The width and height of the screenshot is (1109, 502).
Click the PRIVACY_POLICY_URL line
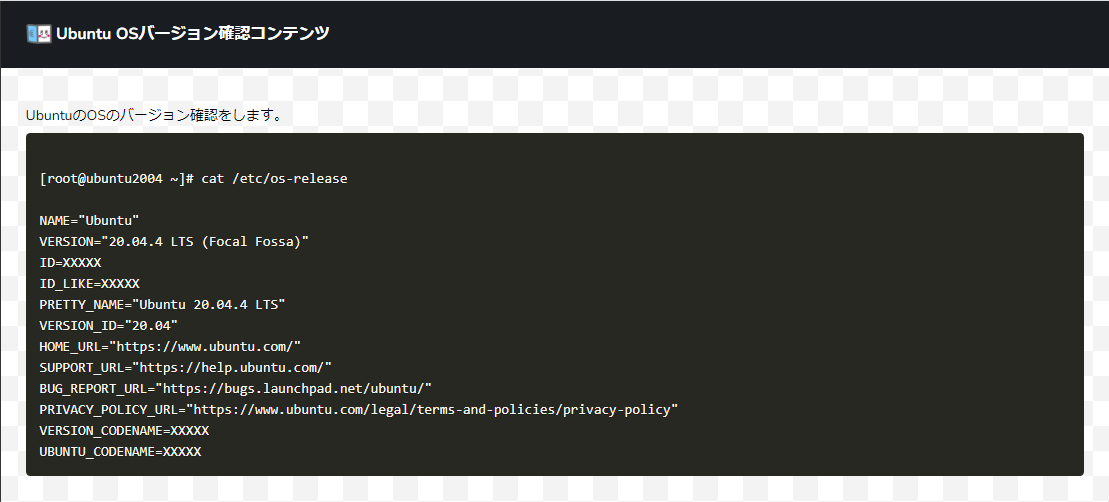(x=359, y=409)
